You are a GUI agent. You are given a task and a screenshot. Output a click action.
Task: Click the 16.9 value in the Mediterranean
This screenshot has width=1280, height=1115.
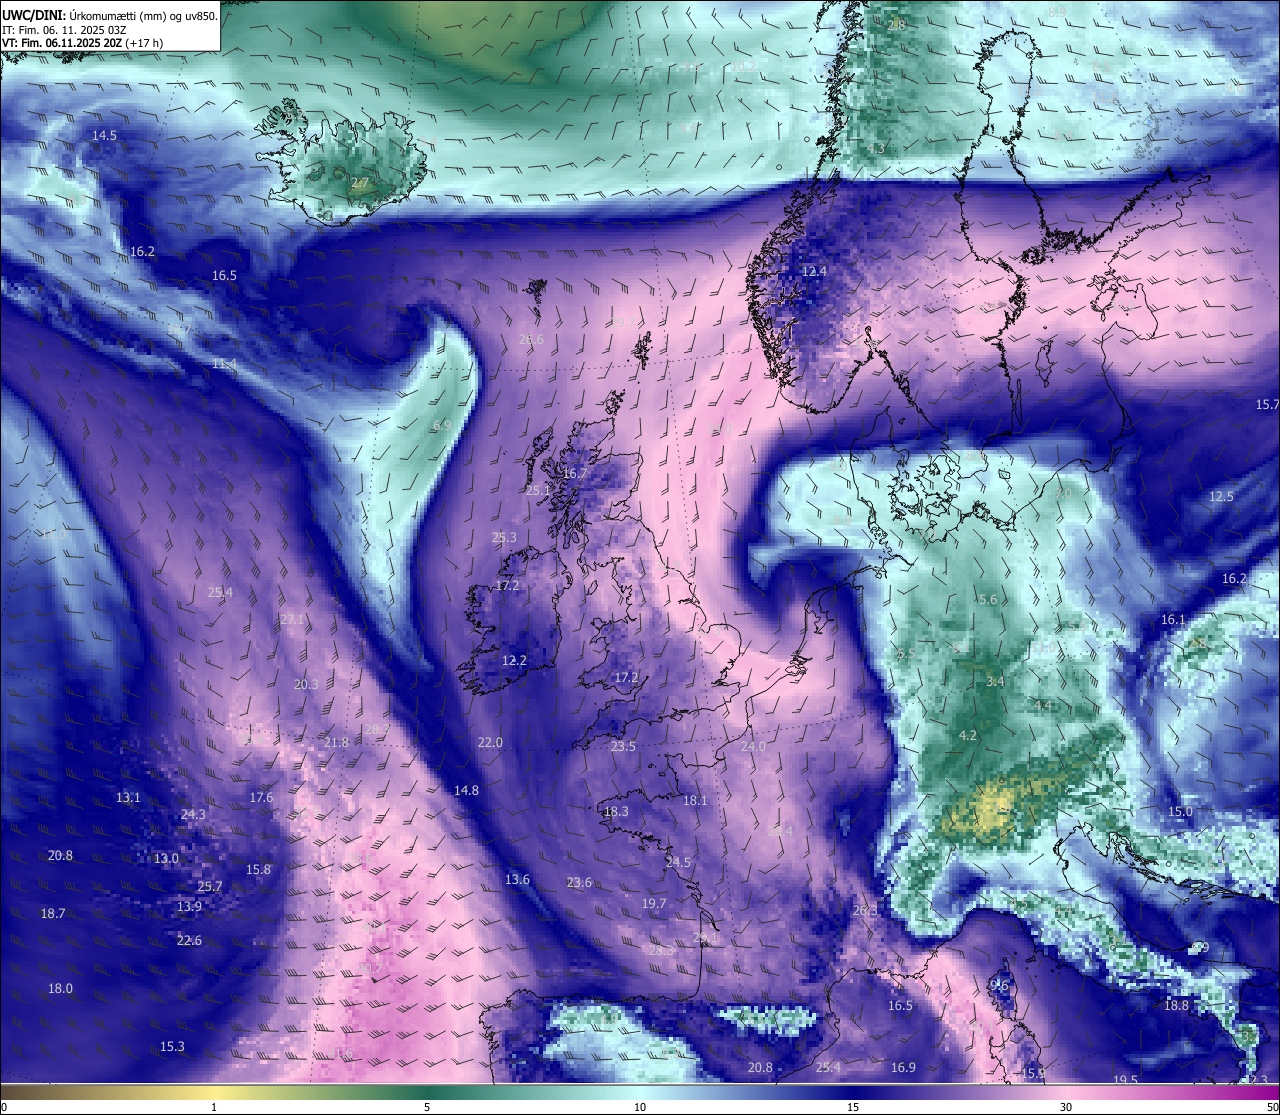[903, 1068]
